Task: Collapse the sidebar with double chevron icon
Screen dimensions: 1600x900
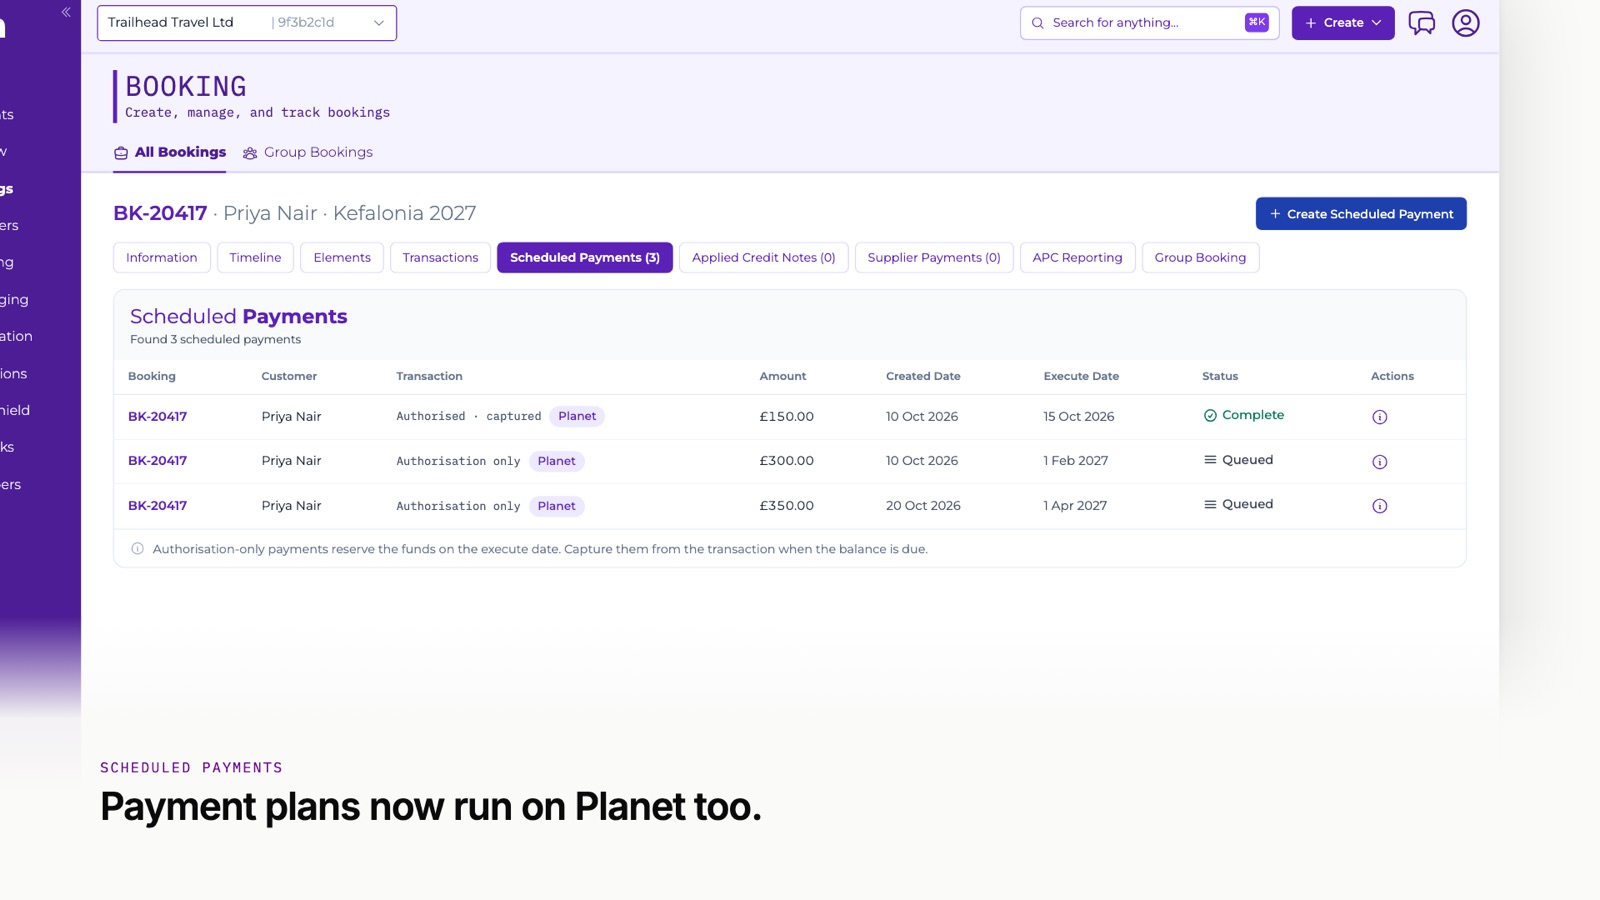Action: point(66,12)
